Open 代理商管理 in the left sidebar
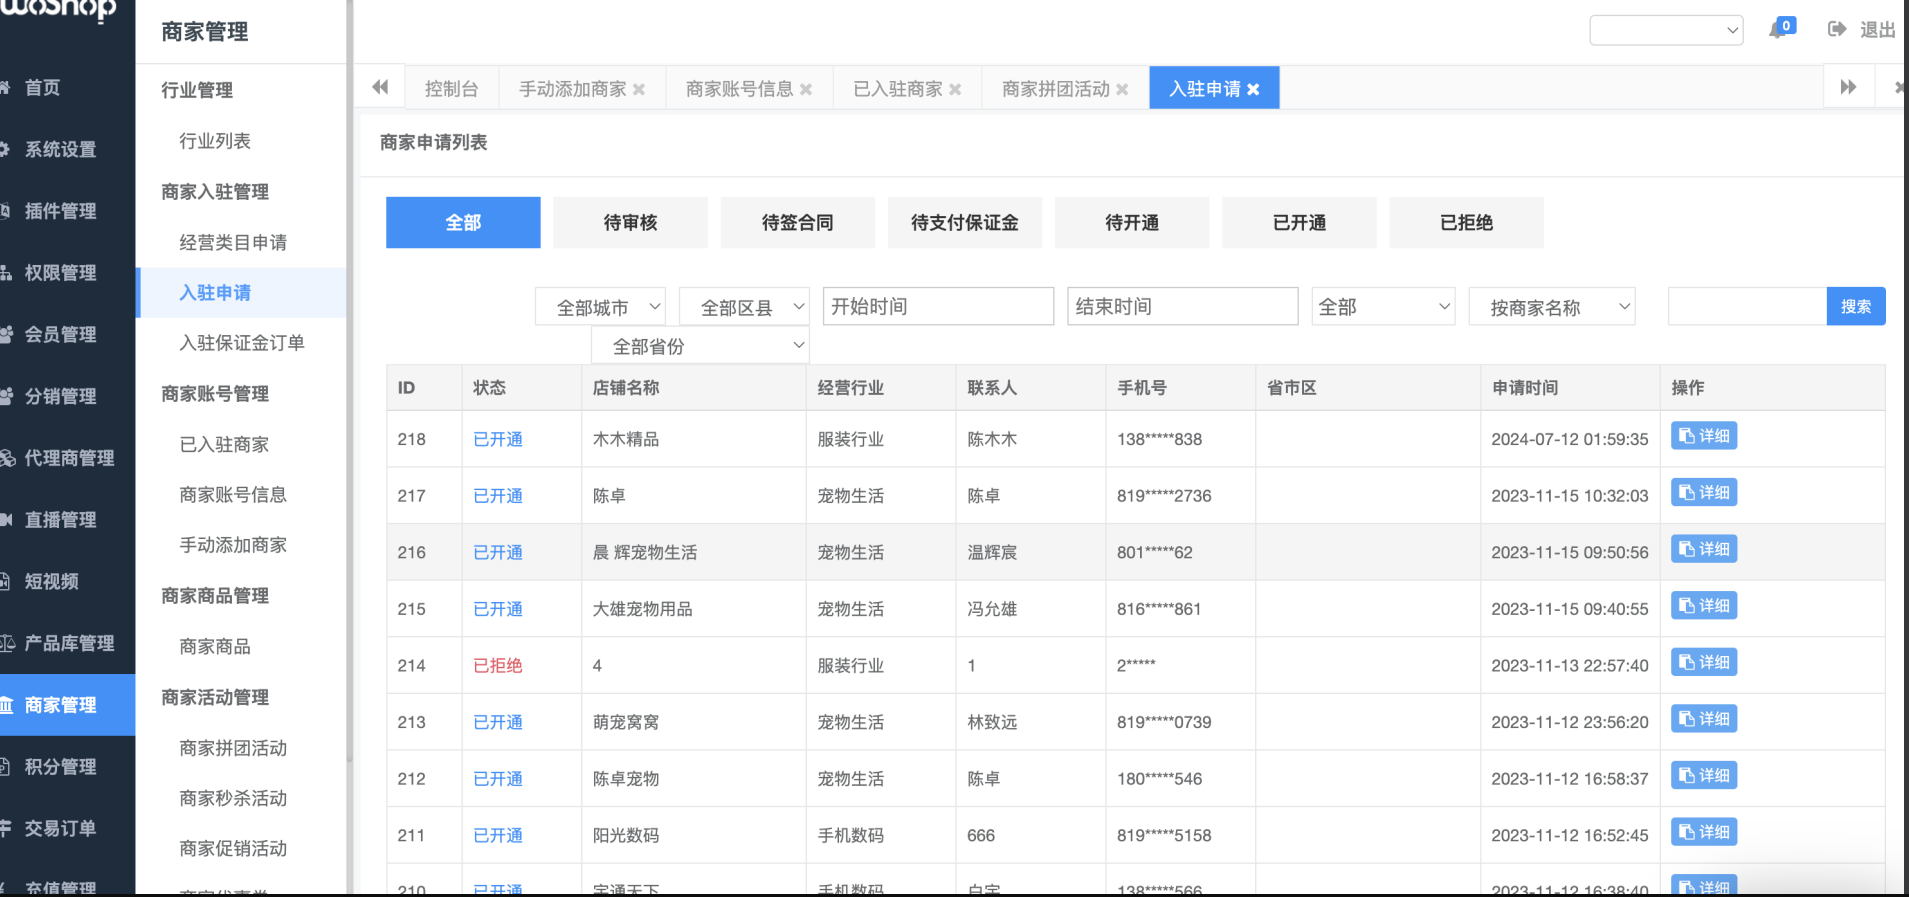Screen dimensions: 1909x897 68,458
